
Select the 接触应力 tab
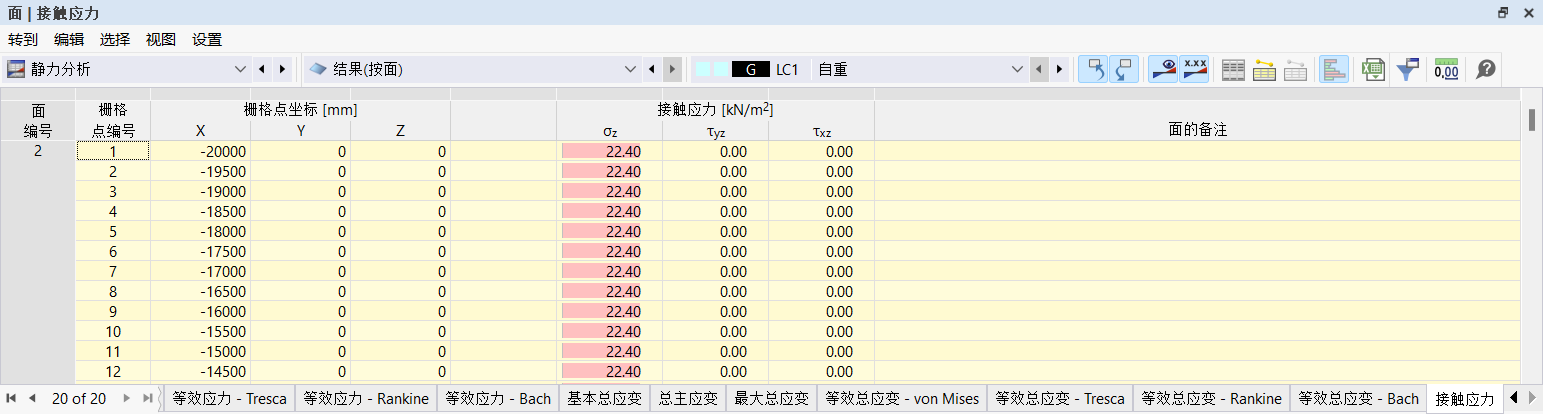1463,399
